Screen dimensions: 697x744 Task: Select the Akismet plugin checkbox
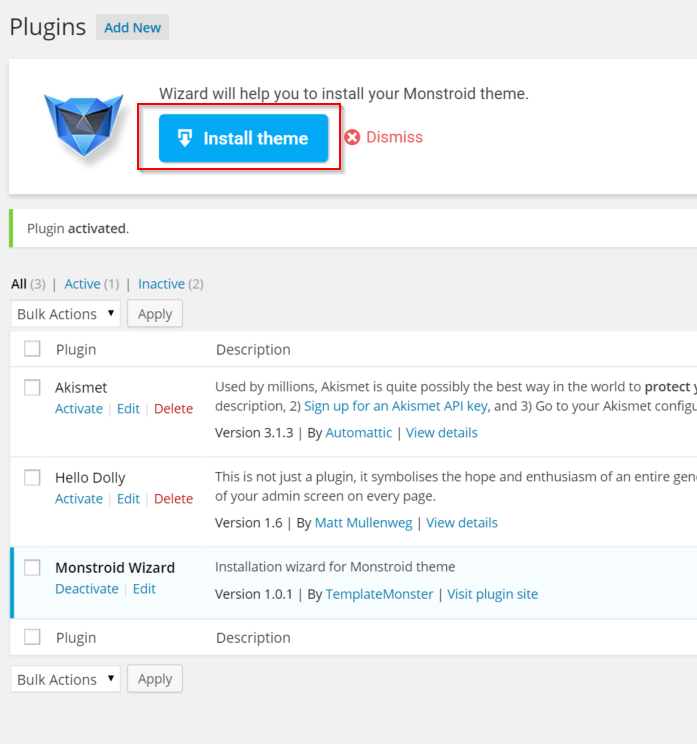click(32, 387)
